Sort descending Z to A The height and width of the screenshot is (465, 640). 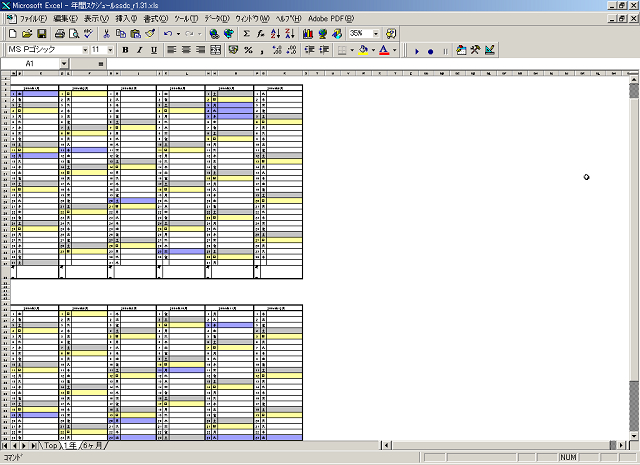coord(290,34)
